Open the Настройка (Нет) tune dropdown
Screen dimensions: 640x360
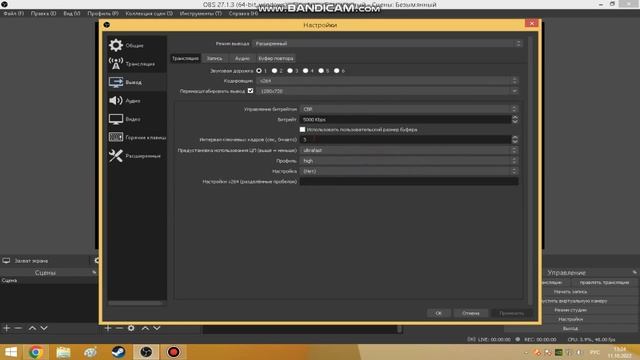pos(409,171)
